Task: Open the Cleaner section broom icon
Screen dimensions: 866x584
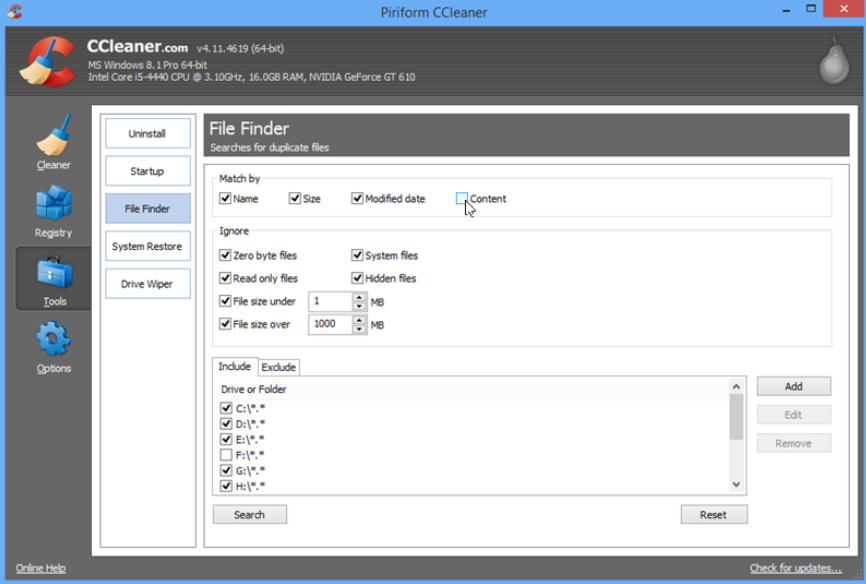Action: [x=54, y=135]
